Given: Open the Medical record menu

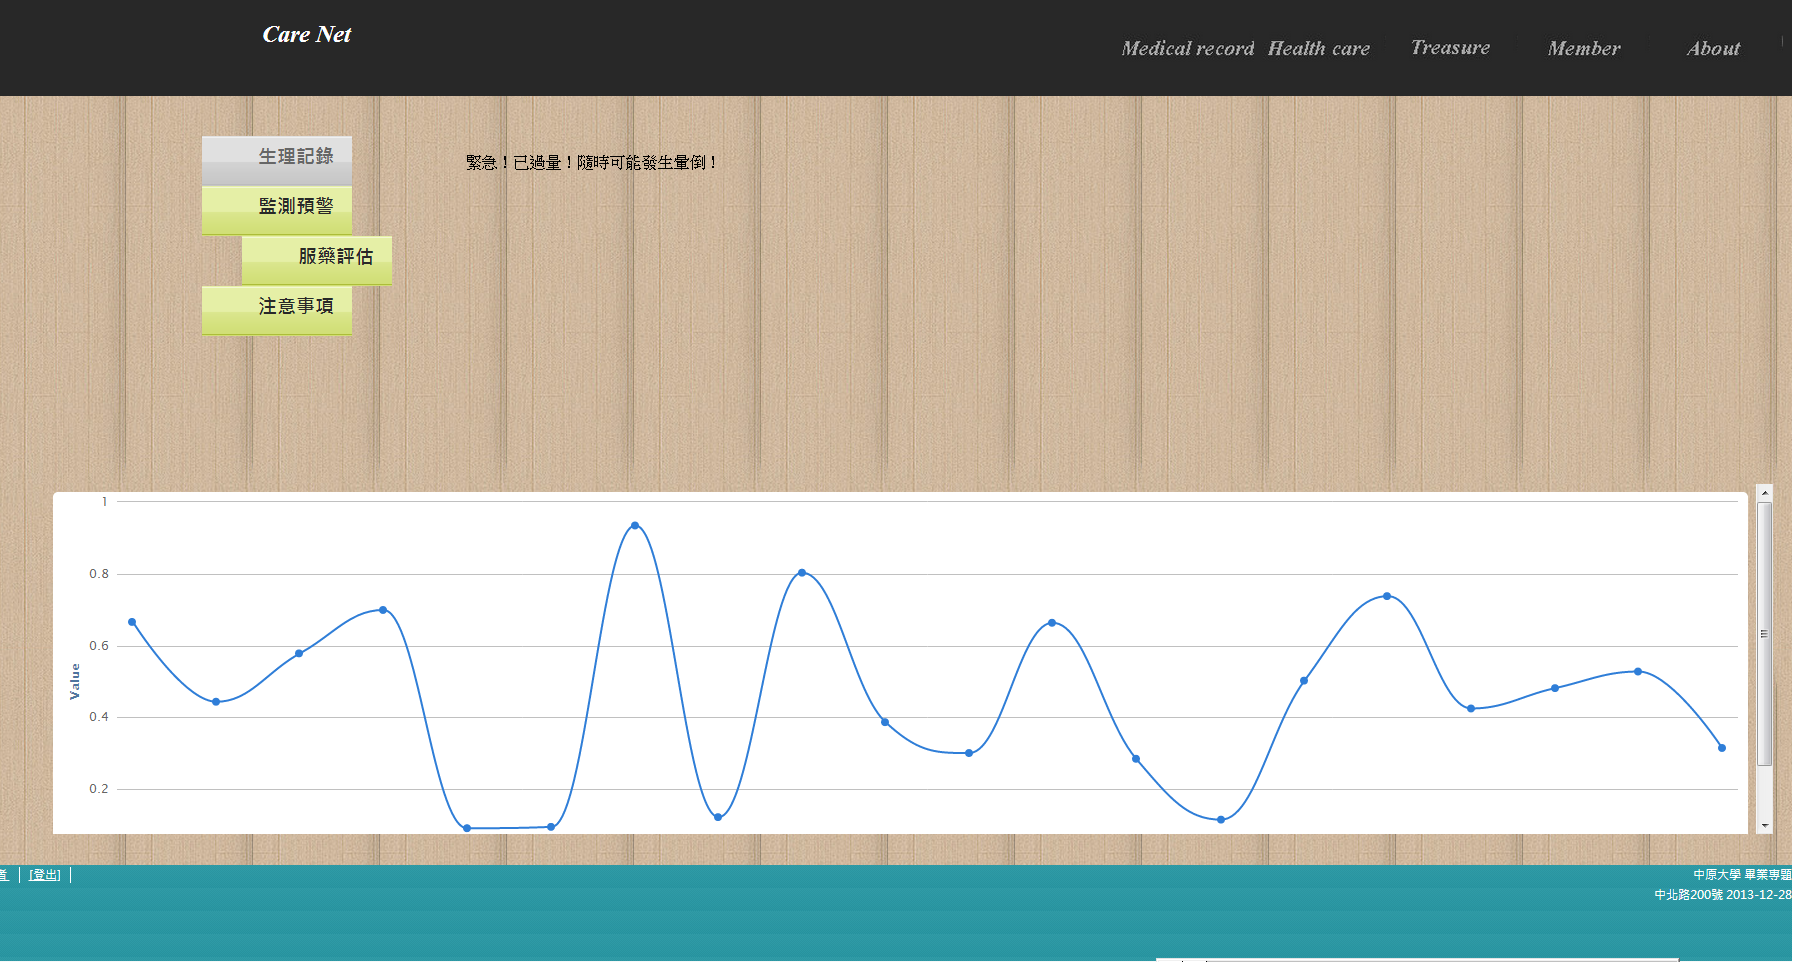Looking at the screenshot, I should 1187,49.
